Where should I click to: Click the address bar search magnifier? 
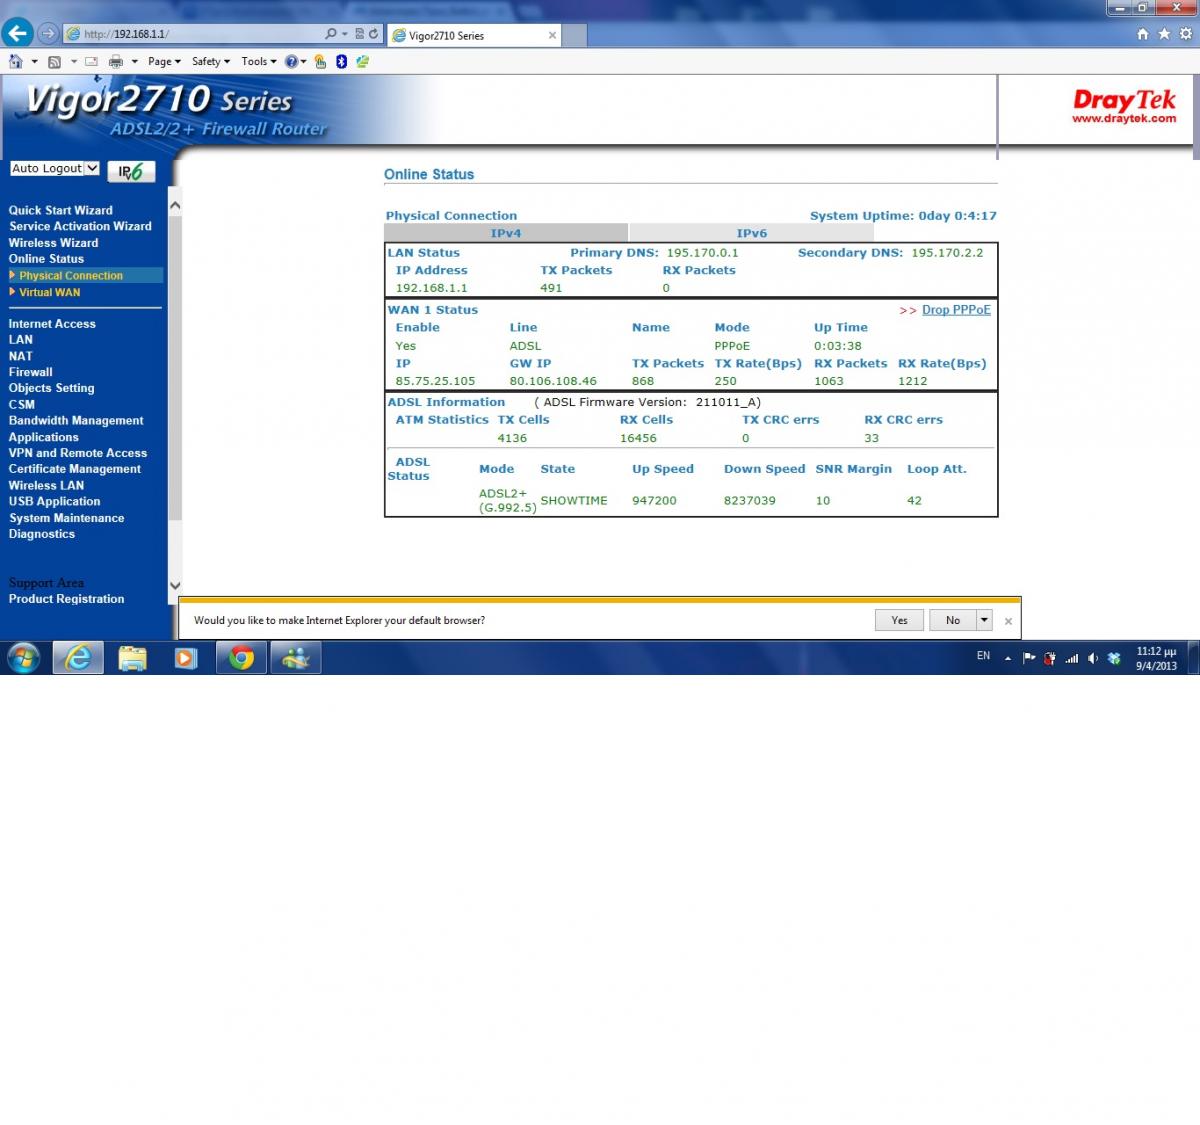(331, 34)
